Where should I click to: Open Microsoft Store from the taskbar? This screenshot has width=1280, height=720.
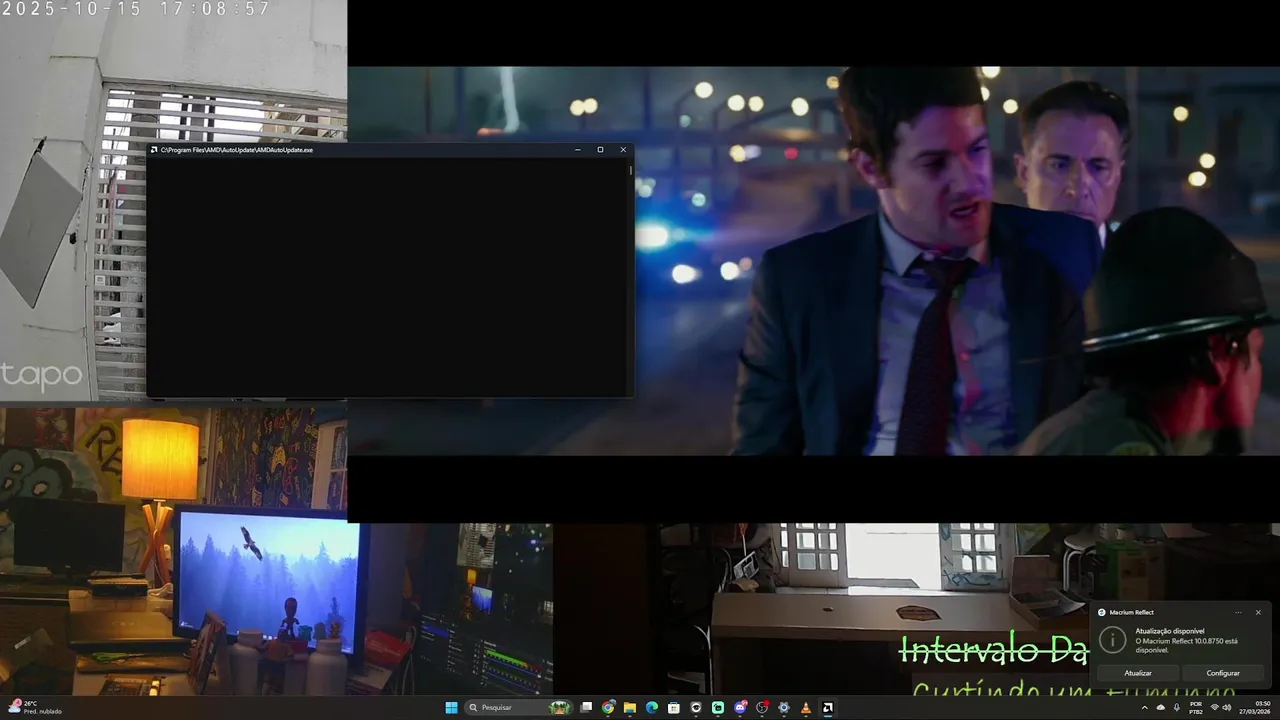[674, 708]
